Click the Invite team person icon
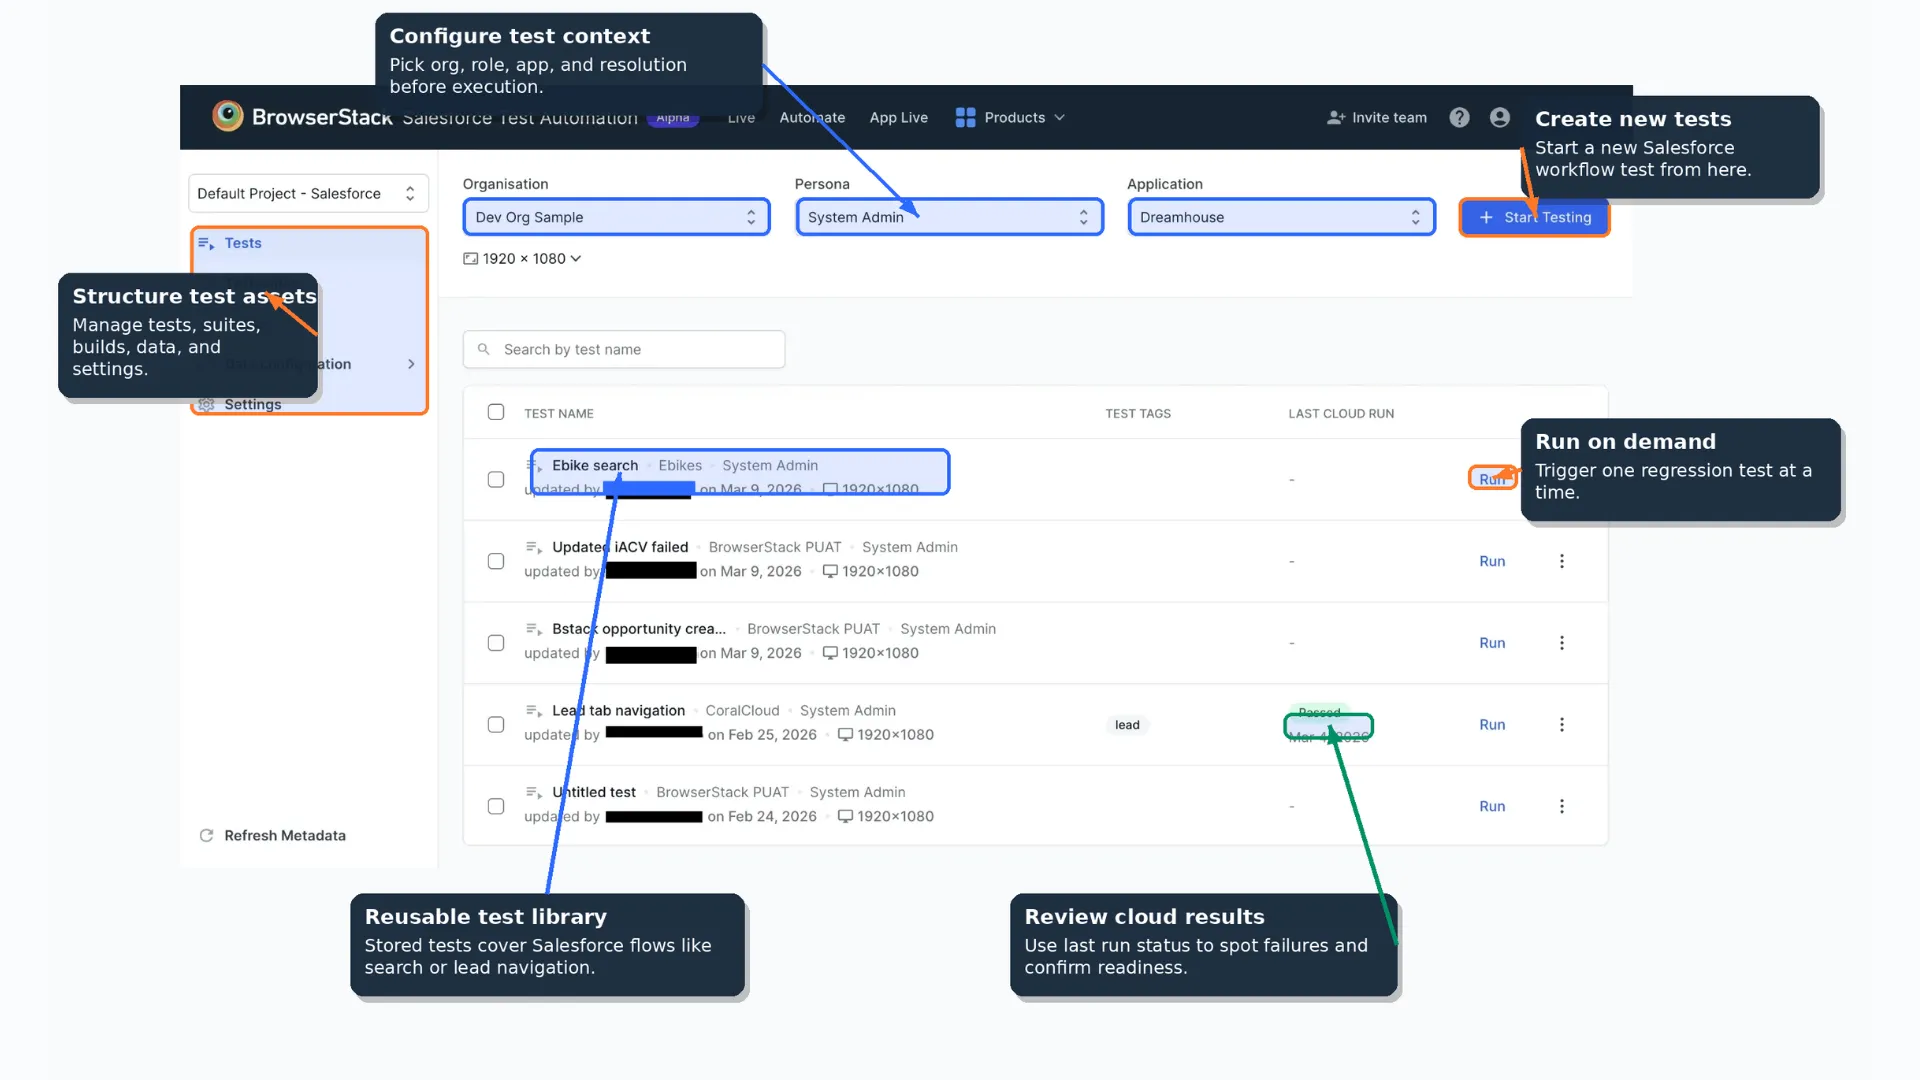1920x1080 pixels. (1336, 117)
